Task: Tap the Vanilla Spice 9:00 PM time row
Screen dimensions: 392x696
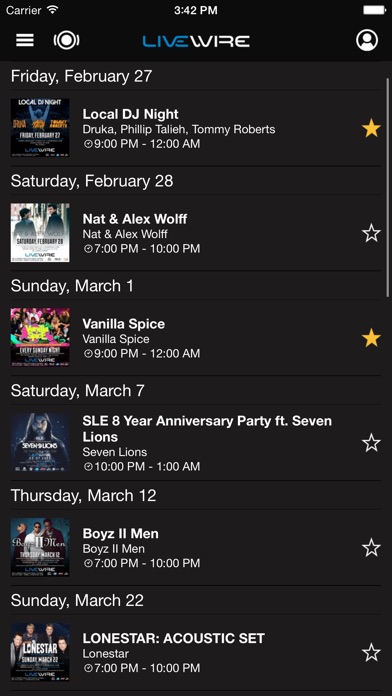Action: click(x=141, y=353)
